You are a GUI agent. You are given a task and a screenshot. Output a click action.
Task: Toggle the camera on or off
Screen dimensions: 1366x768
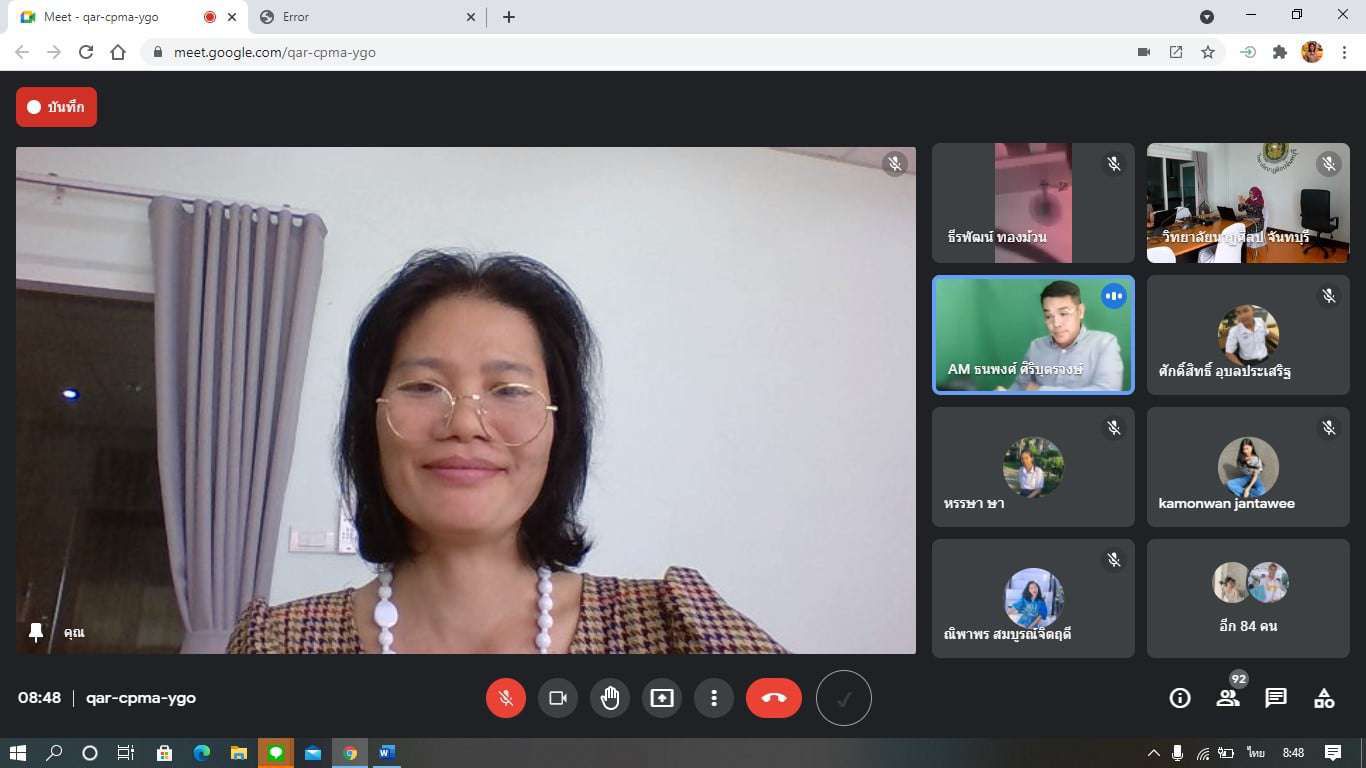pyautogui.click(x=558, y=698)
